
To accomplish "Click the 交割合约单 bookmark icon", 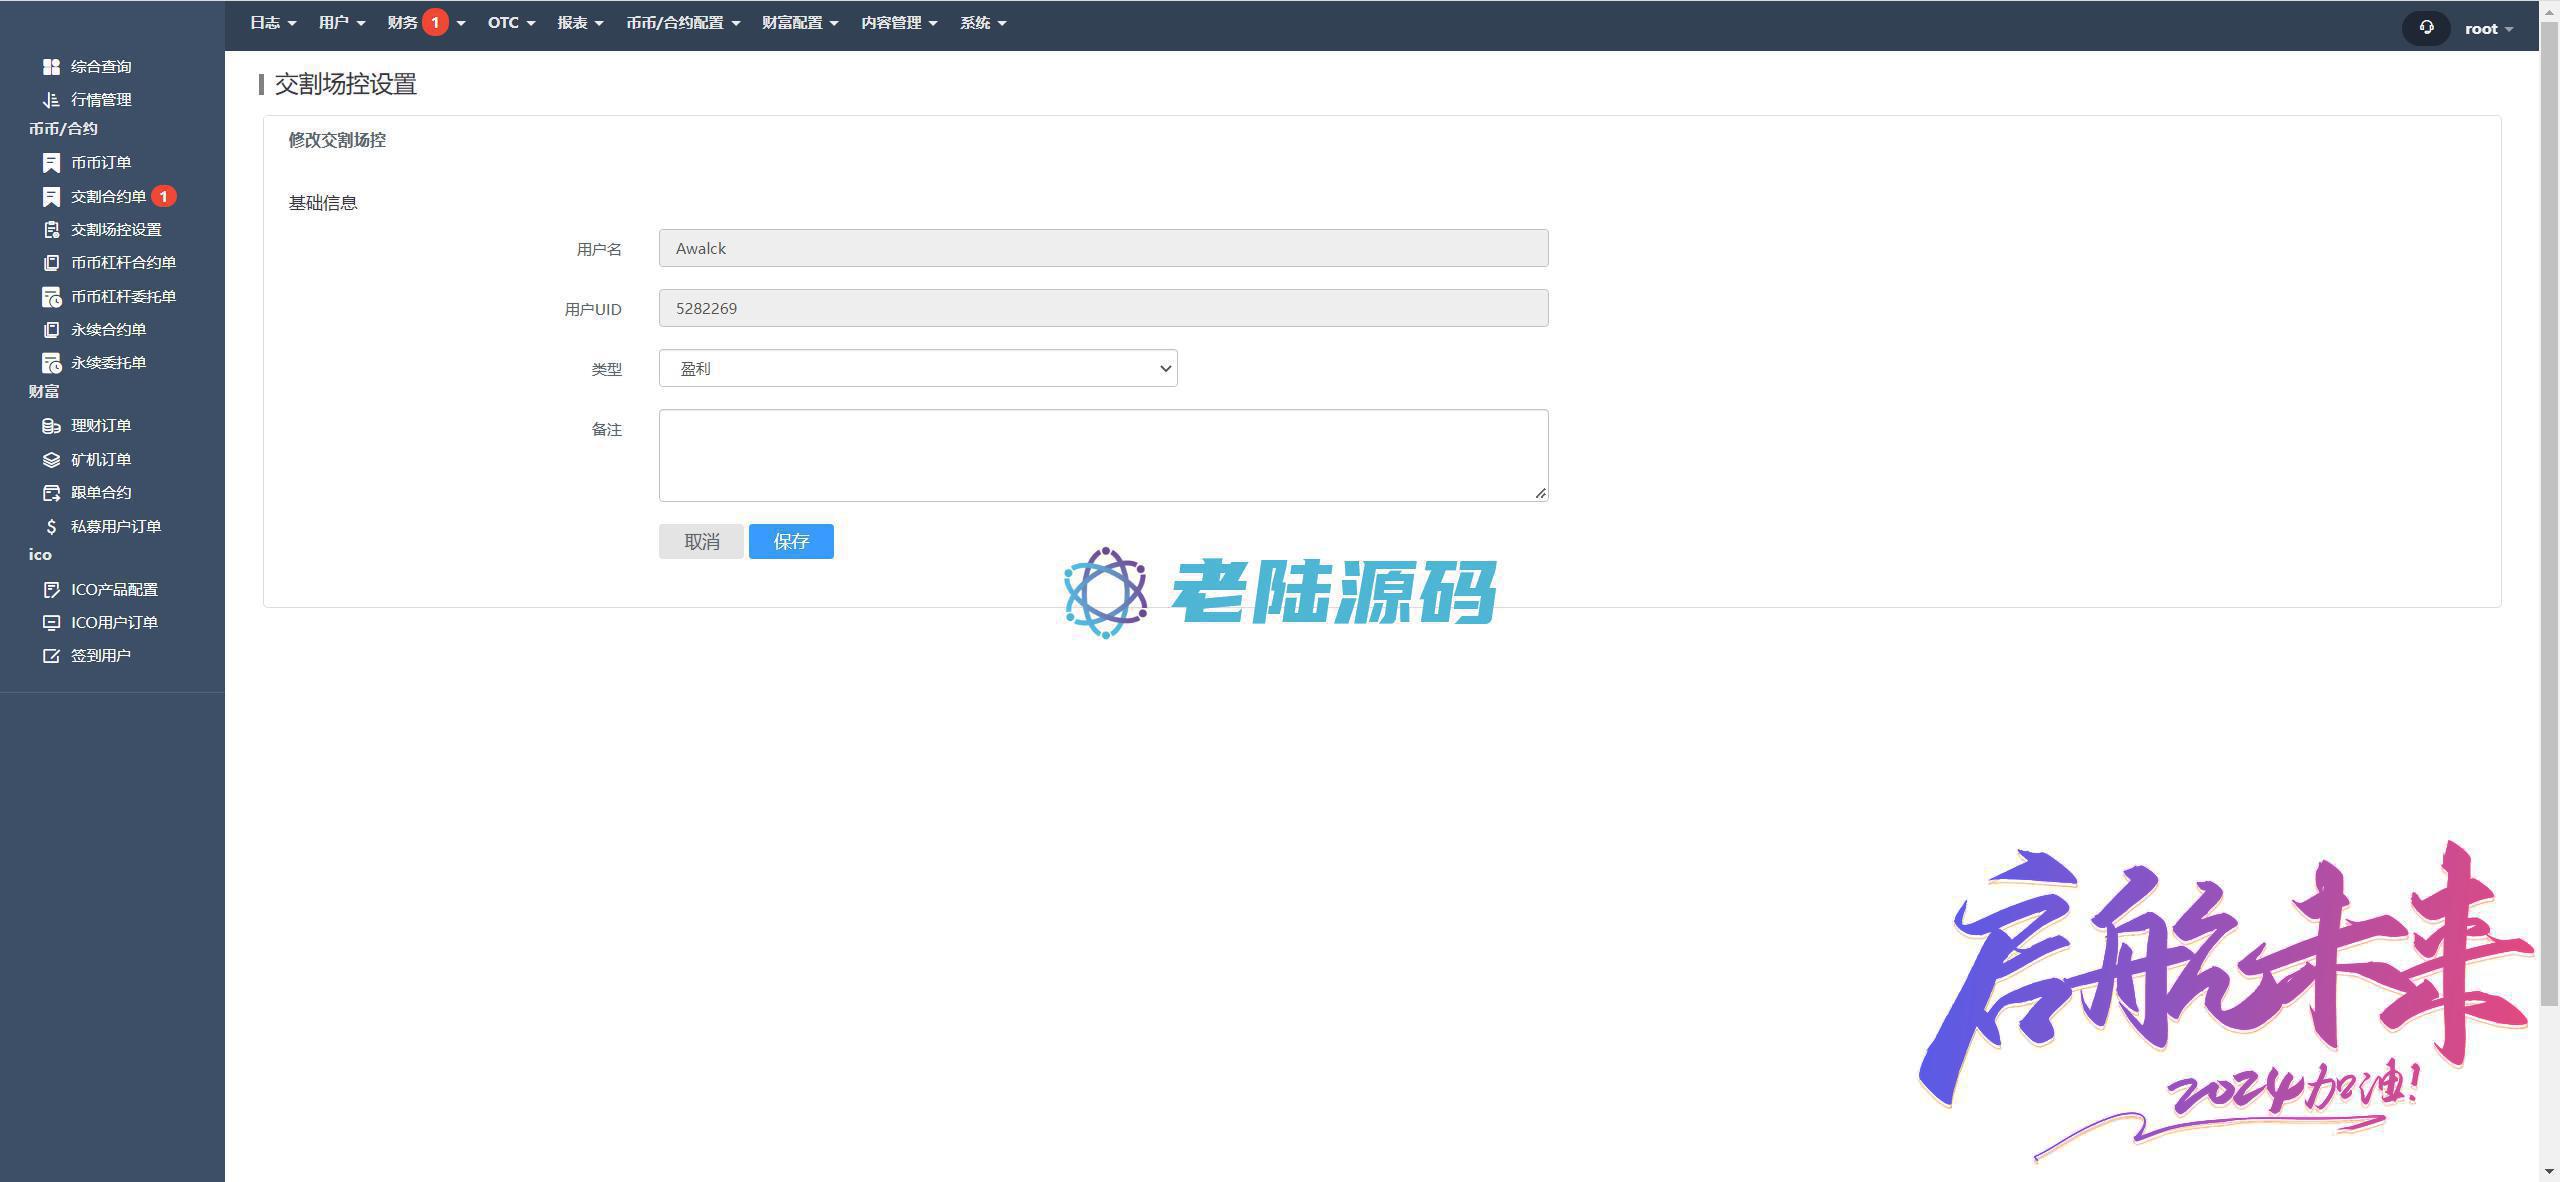I will click(x=51, y=196).
